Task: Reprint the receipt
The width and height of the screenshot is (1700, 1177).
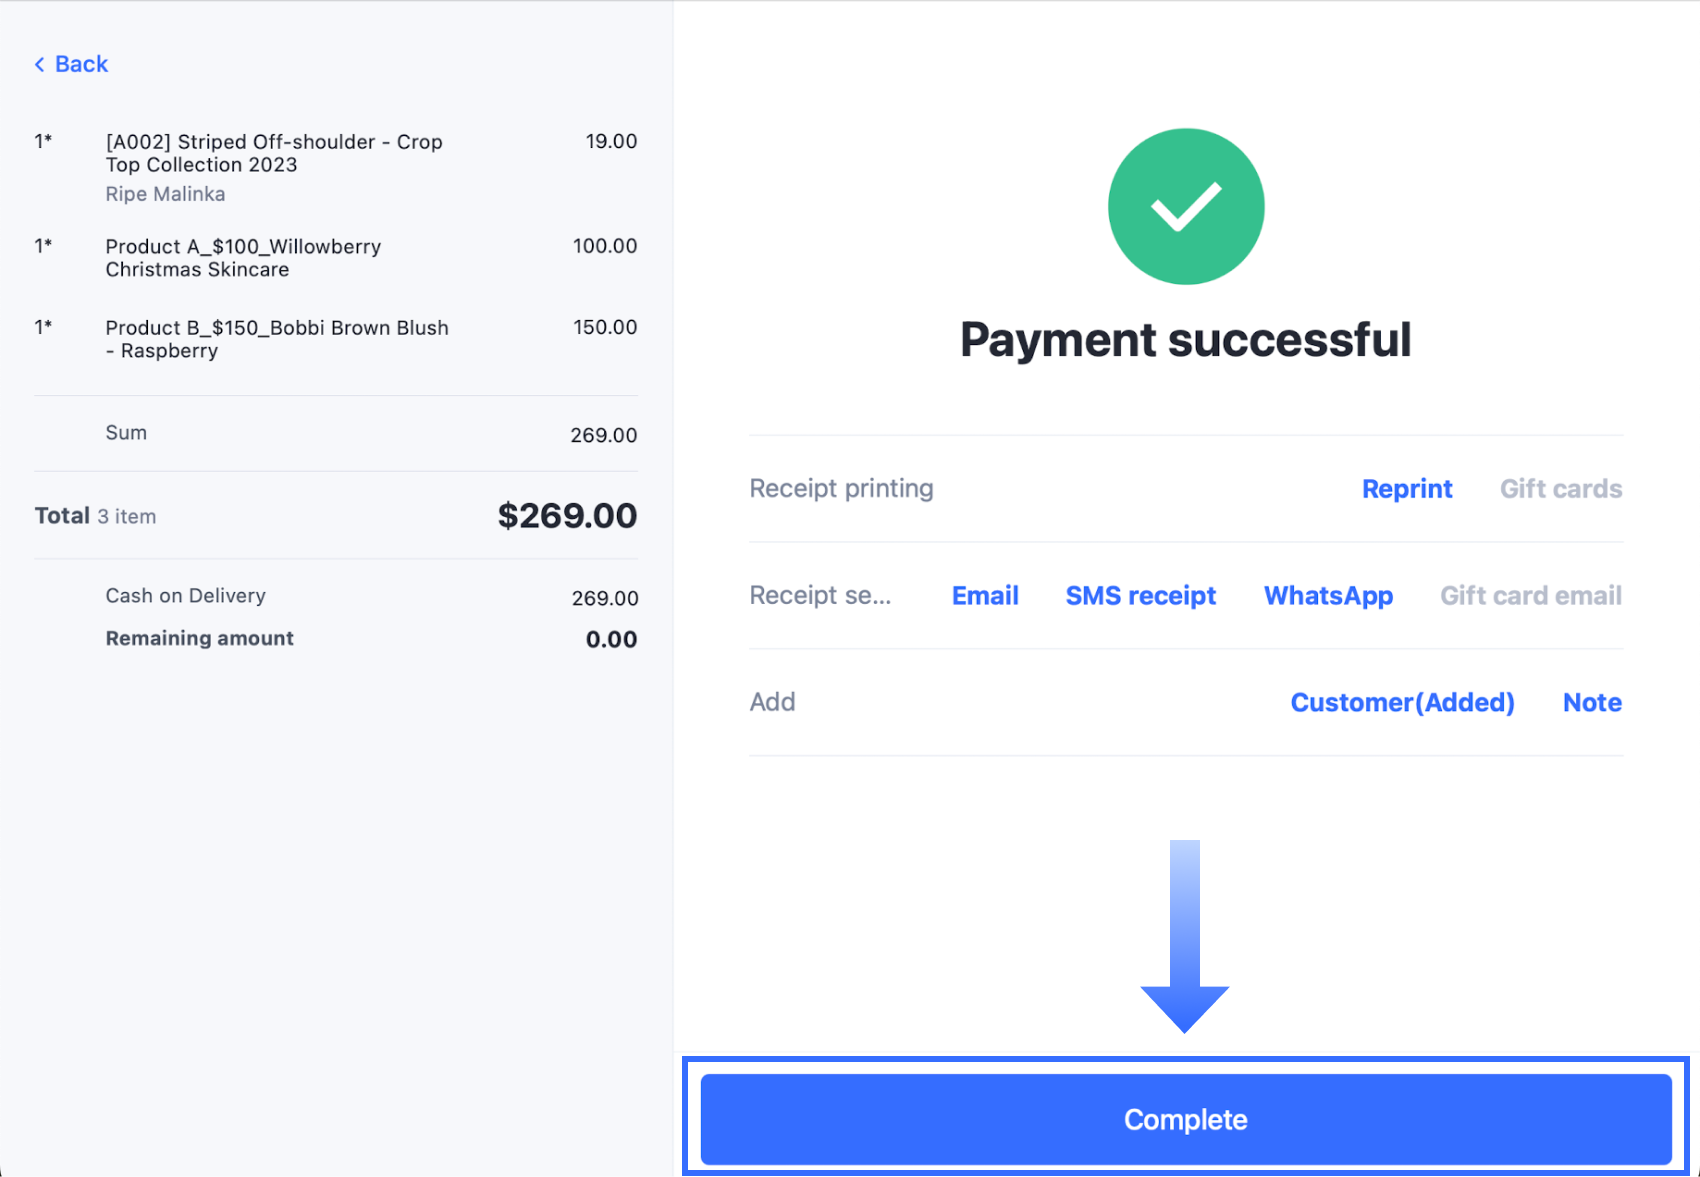Action: pos(1406,489)
